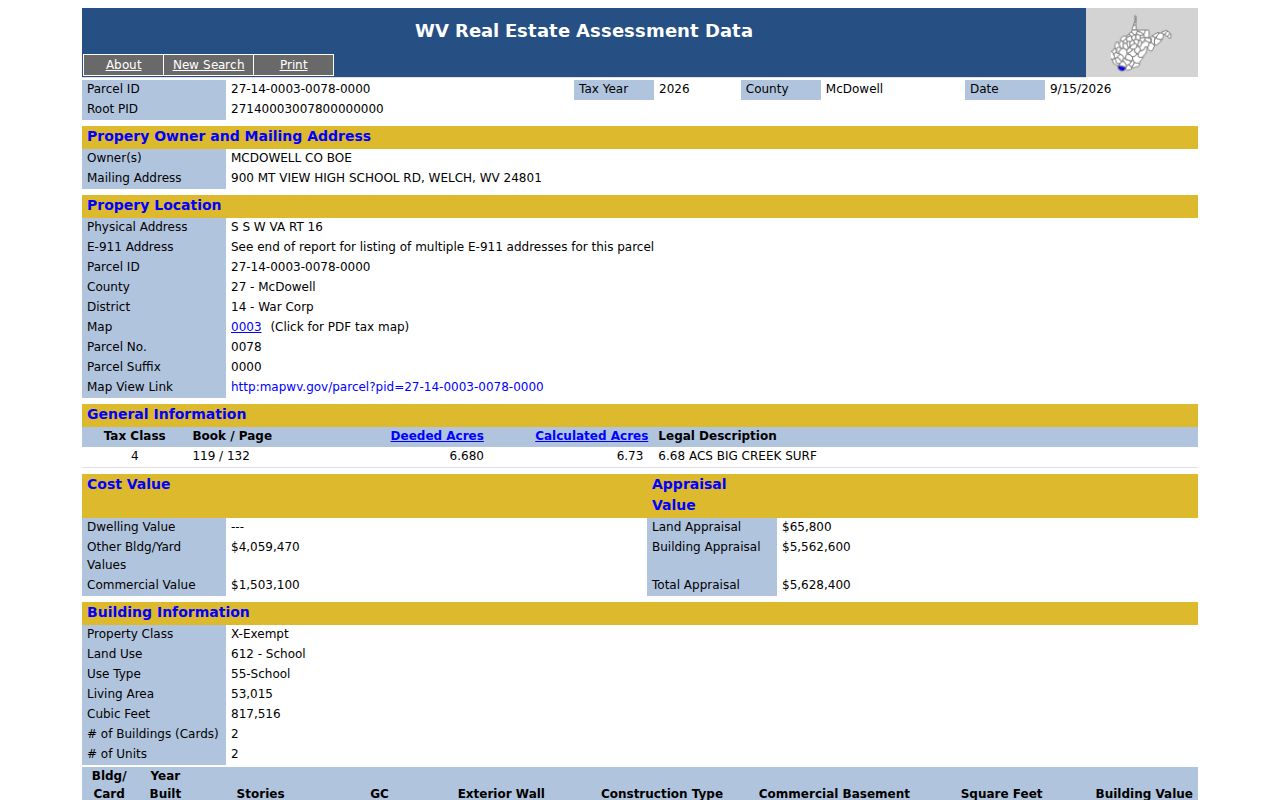Click Cubic Feet value 817,516
The width and height of the screenshot is (1280, 800).
(x=256, y=714)
